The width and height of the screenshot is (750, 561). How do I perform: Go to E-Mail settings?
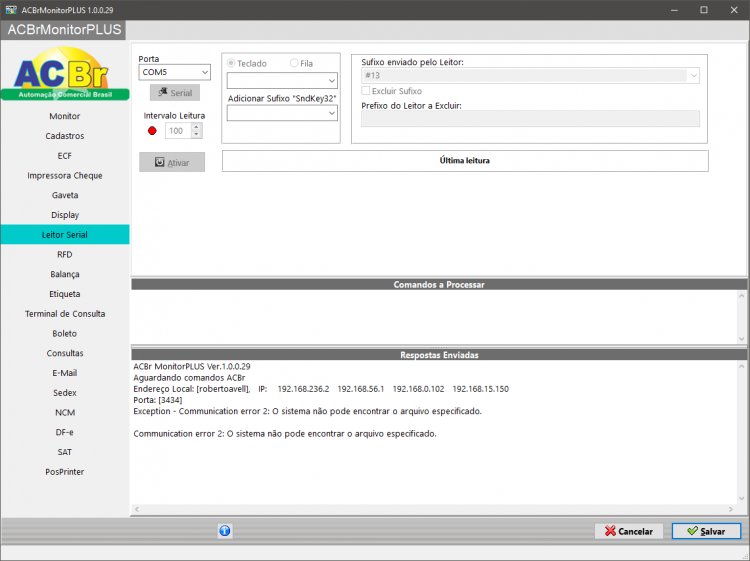tap(65, 373)
